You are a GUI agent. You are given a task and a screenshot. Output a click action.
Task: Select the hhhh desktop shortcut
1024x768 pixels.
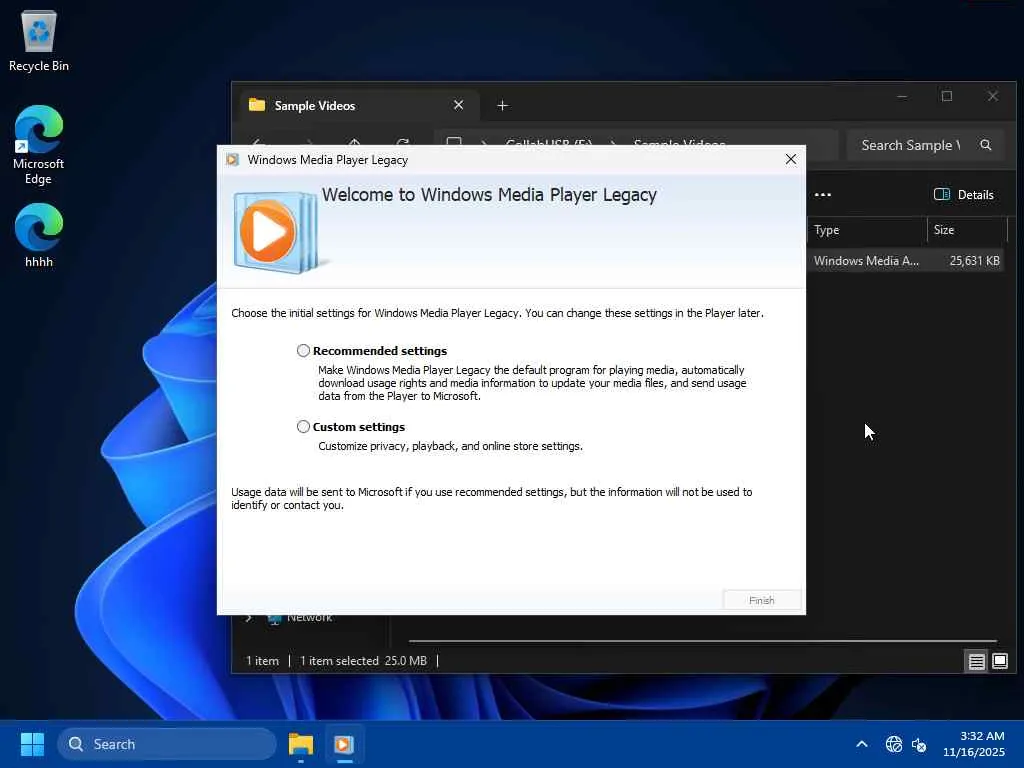39,236
